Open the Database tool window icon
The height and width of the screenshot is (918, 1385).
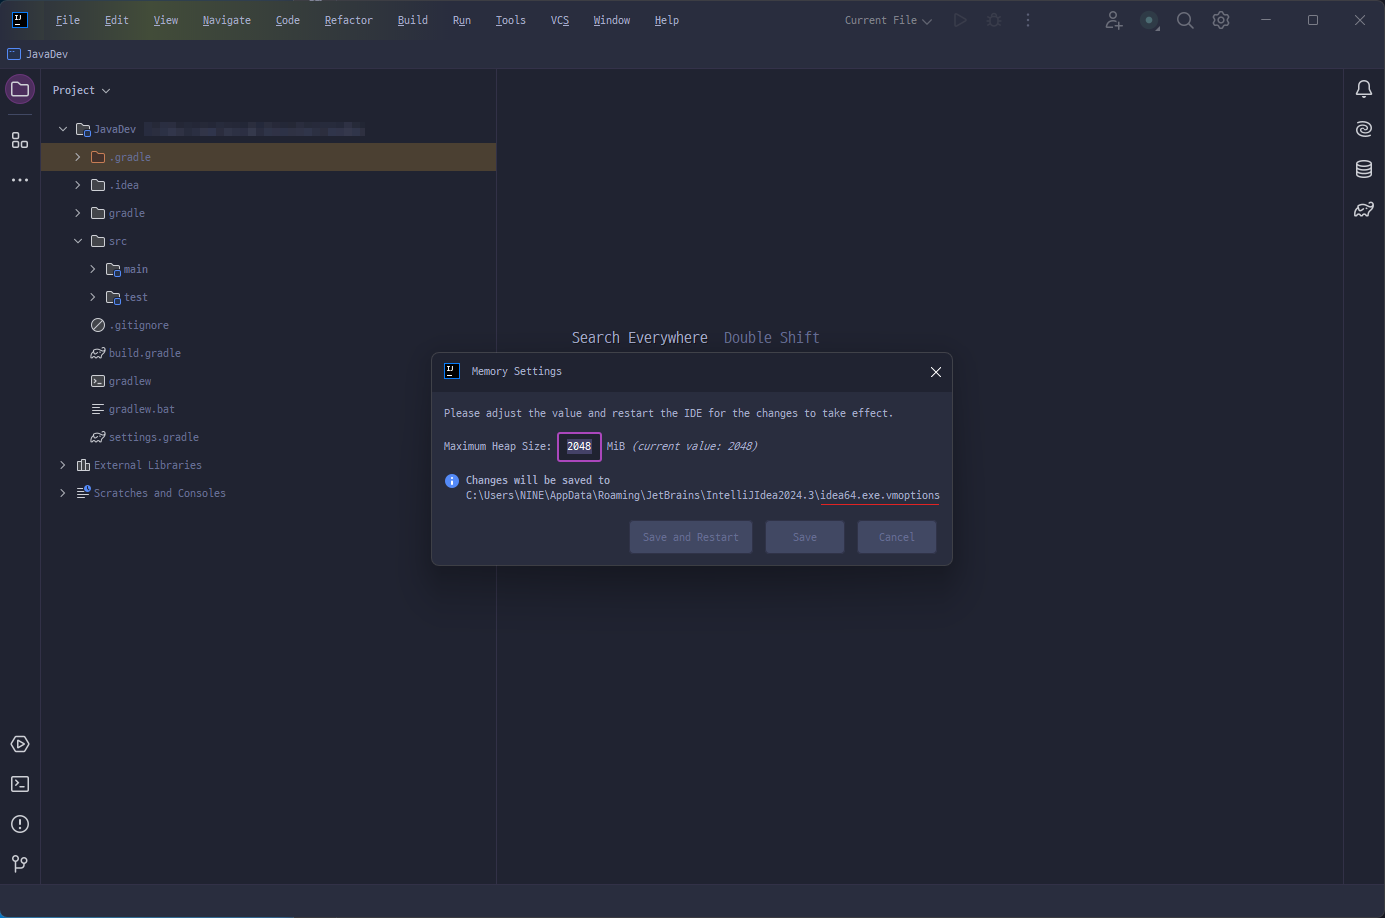tap(1363, 169)
